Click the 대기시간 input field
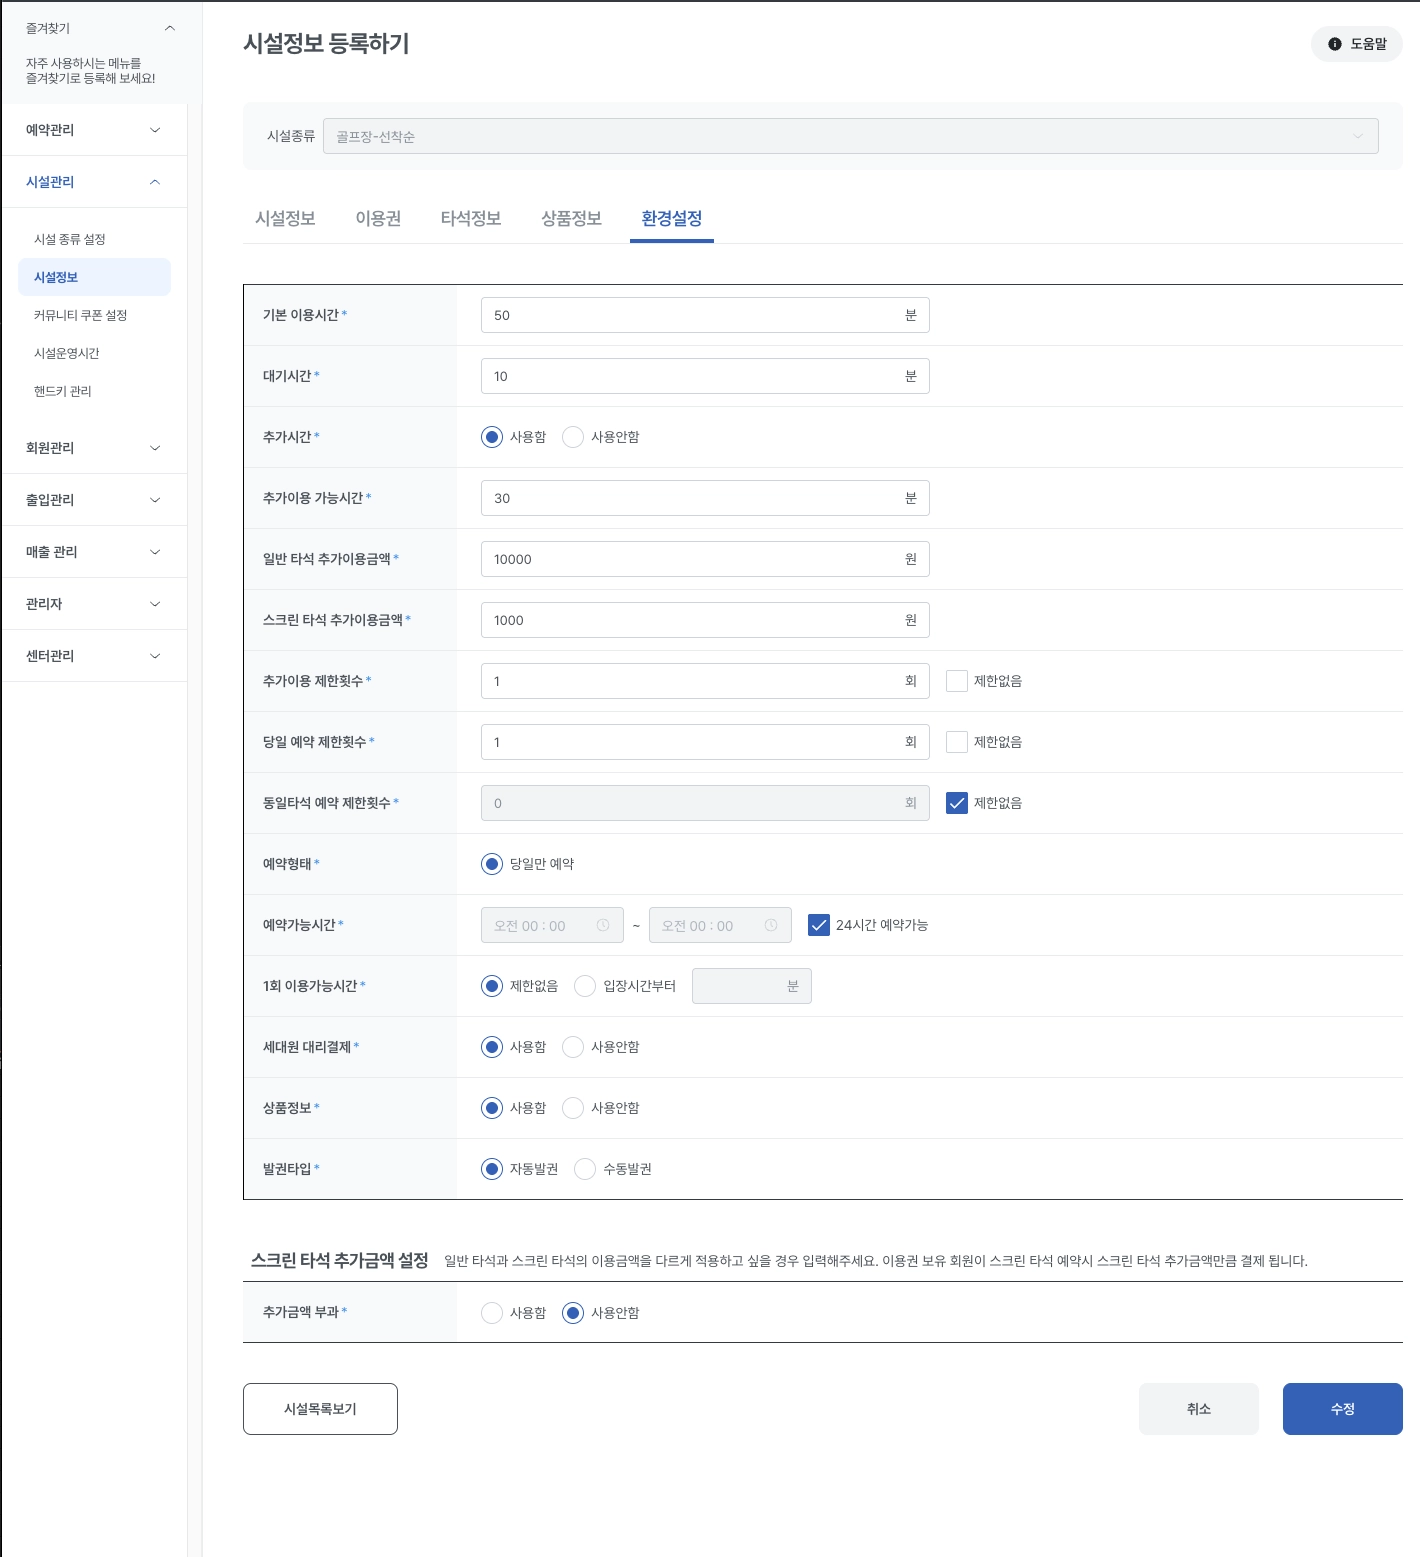This screenshot has width=1420, height=1557. tap(705, 376)
